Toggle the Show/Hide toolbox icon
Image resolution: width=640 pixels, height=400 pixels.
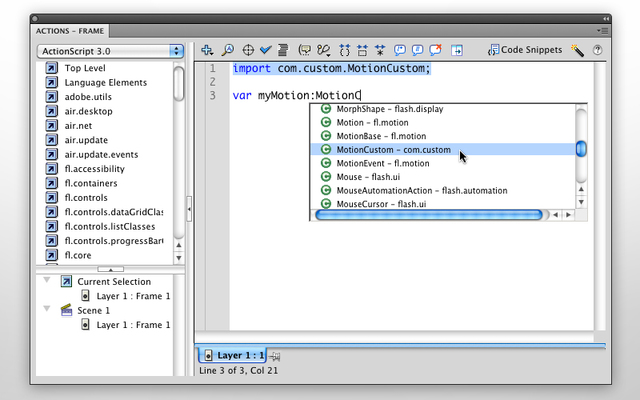tap(457, 50)
